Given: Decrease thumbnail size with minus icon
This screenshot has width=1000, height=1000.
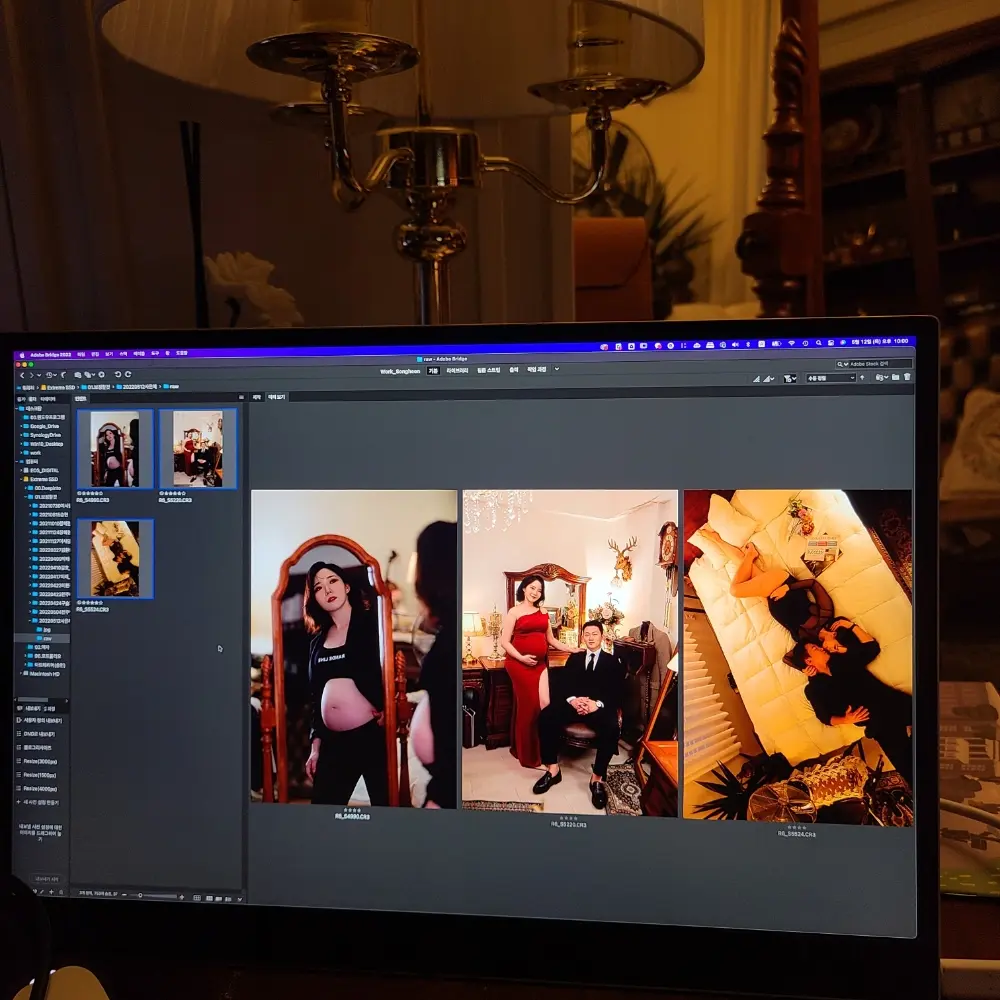Looking at the screenshot, I should 124,895.
